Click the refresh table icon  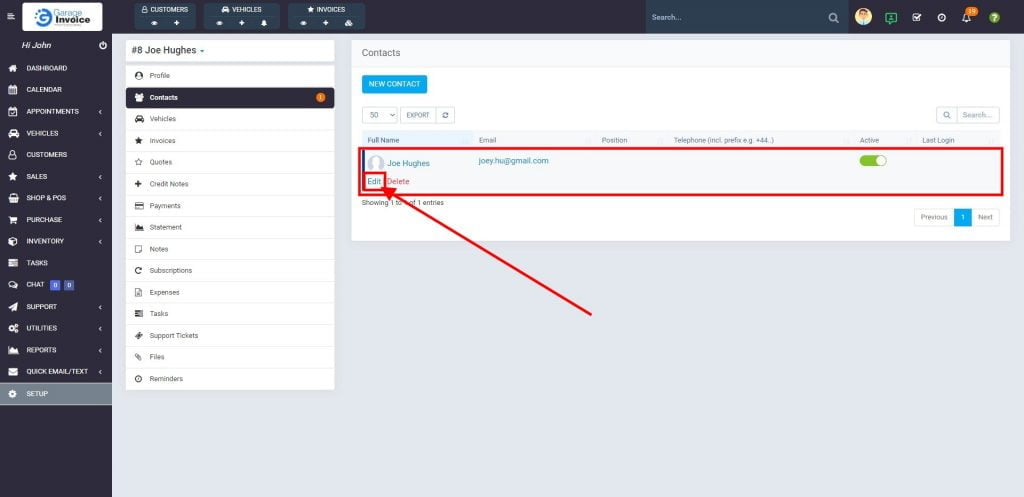pyautogui.click(x=447, y=115)
